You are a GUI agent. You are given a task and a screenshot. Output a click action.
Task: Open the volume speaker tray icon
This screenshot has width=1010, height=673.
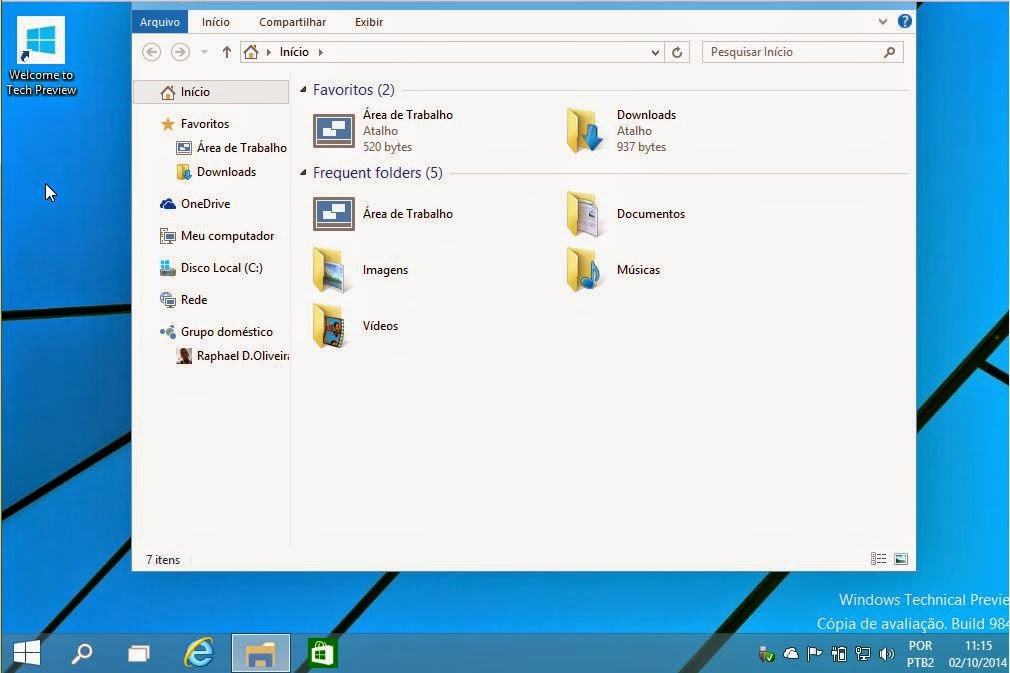pos(887,654)
